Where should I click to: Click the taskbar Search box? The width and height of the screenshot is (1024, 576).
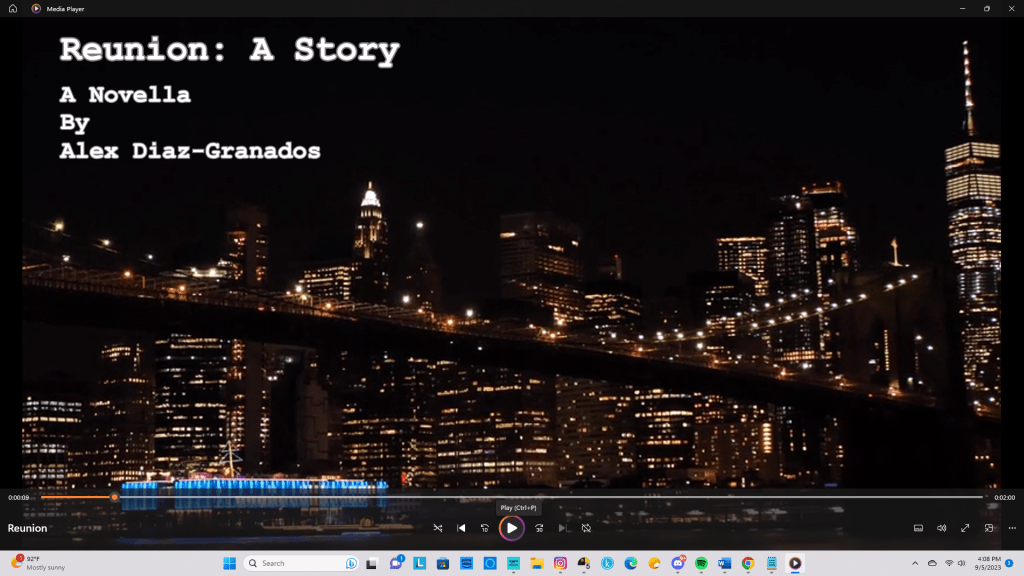tap(300, 563)
